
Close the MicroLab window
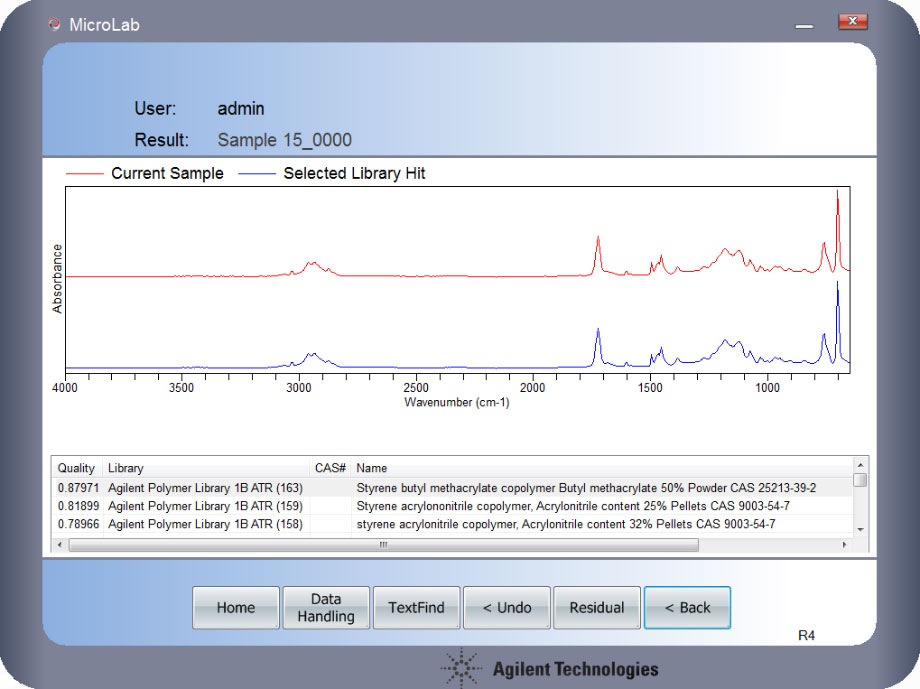click(x=852, y=22)
